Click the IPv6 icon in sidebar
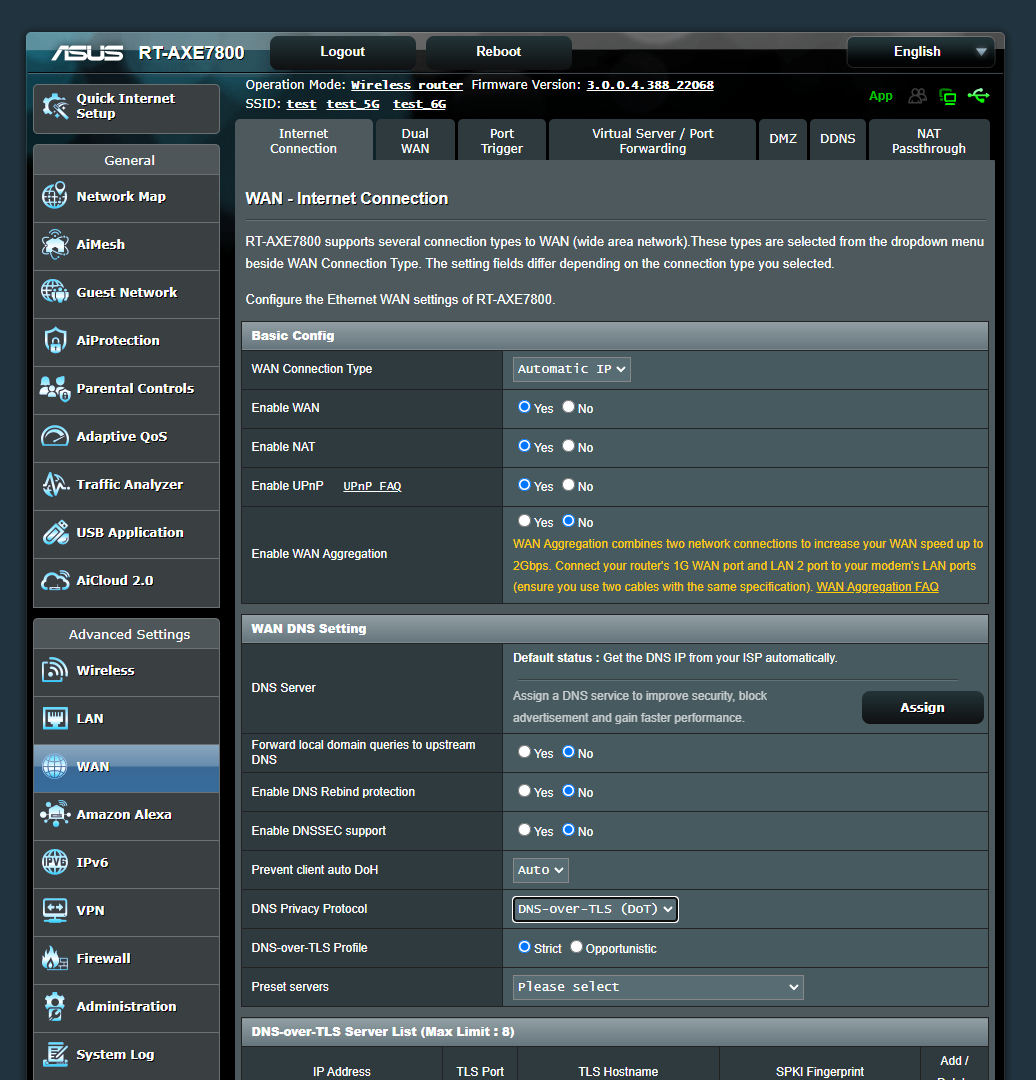Image resolution: width=1036 pixels, height=1080 pixels. point(55,862)
